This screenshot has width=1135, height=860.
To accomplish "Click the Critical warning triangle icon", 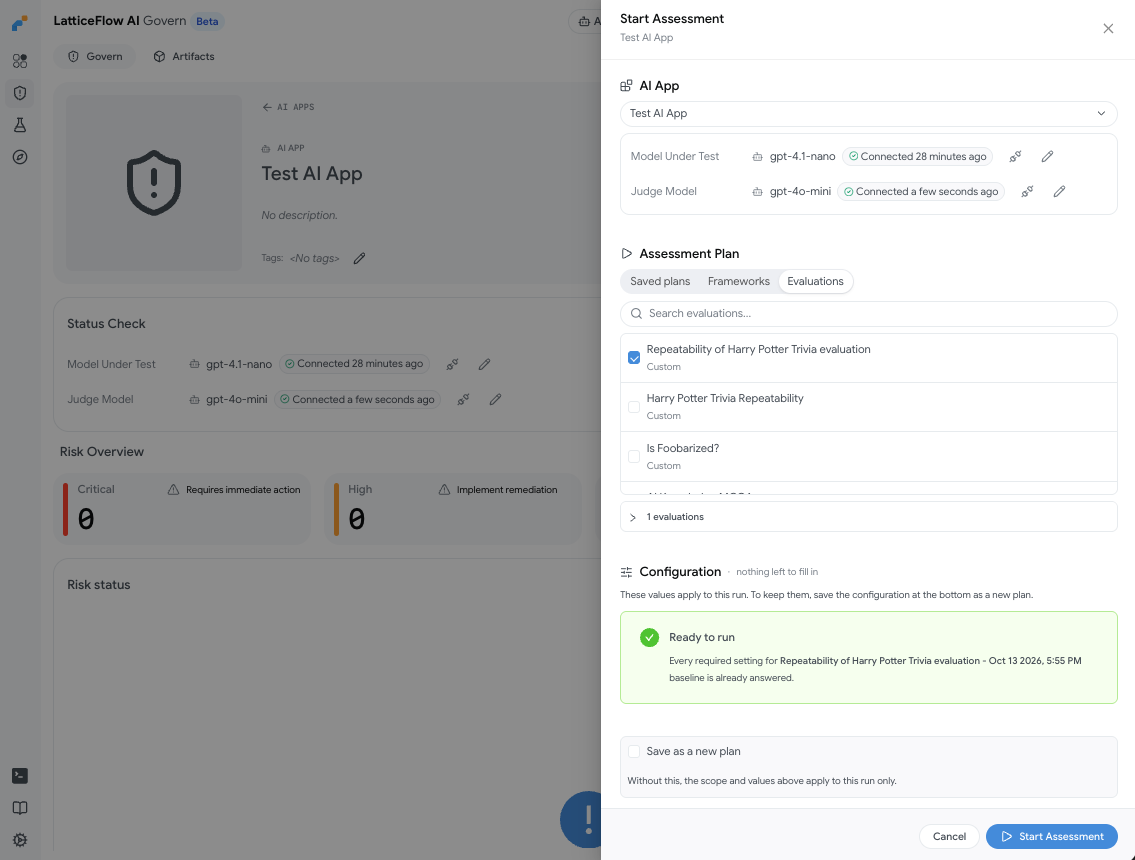I will [173, 490].
